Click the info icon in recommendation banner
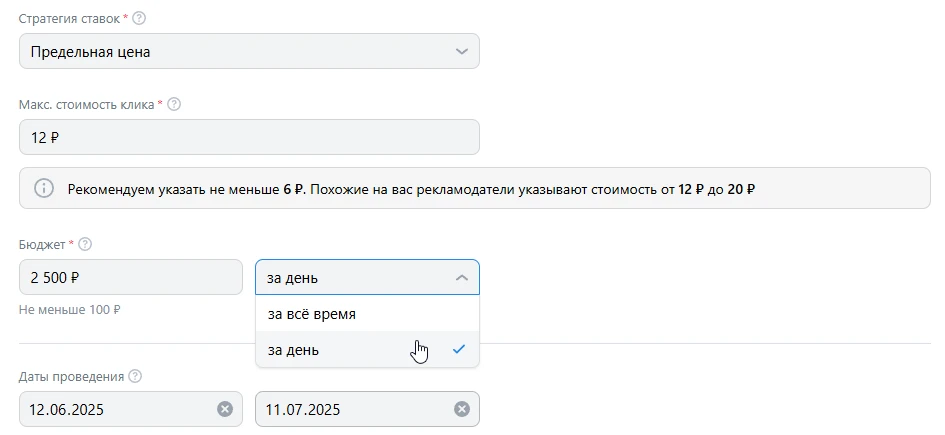Screen dimensions: 945x435 44,188
